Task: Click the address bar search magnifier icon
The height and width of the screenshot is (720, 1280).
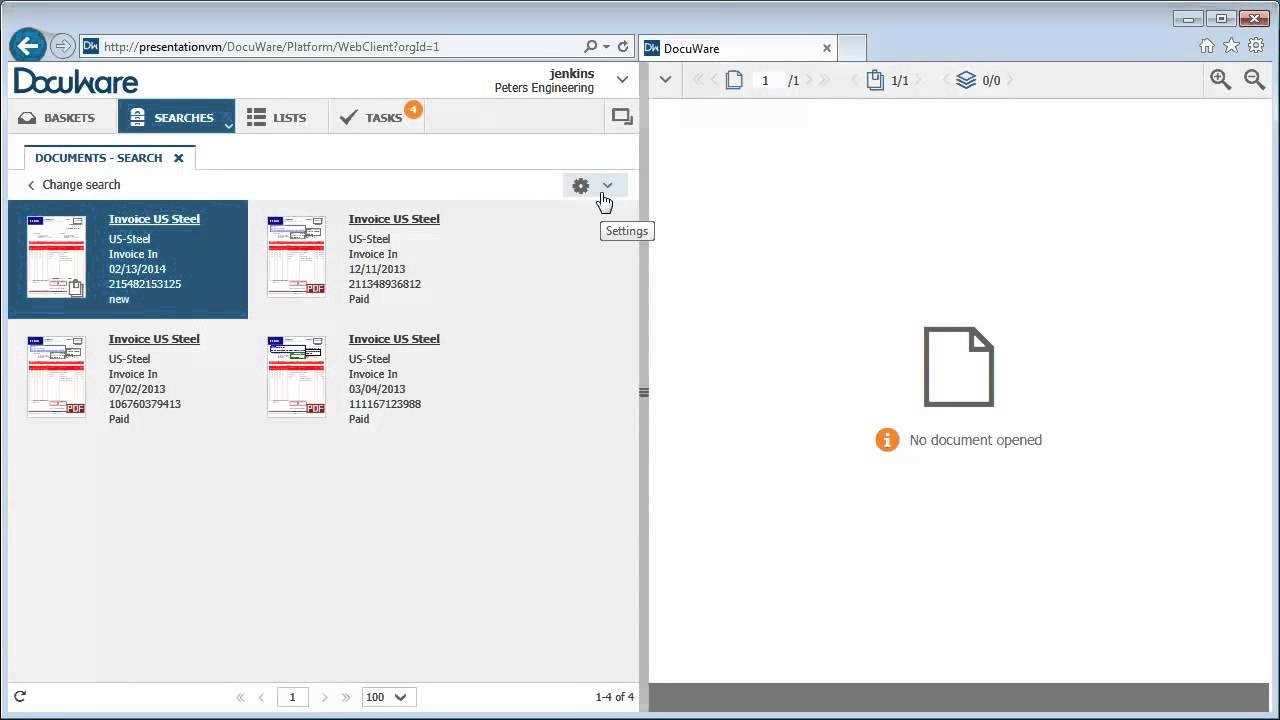Action: [x=590, y=46]
